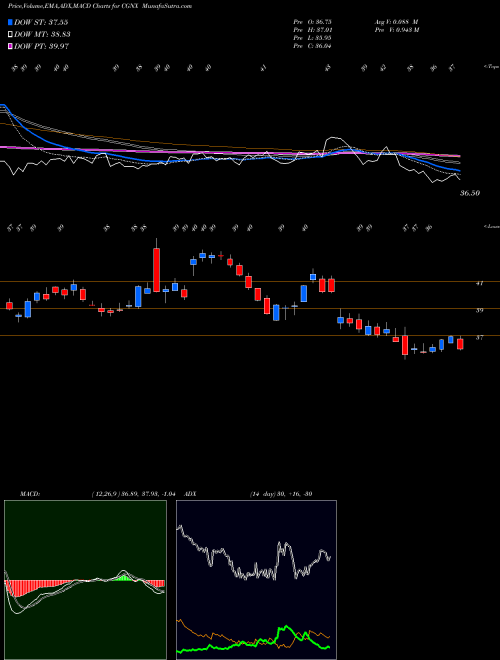
Task: Click the magenta DOW PT legend swatch
Action: (x=10, y=46)
